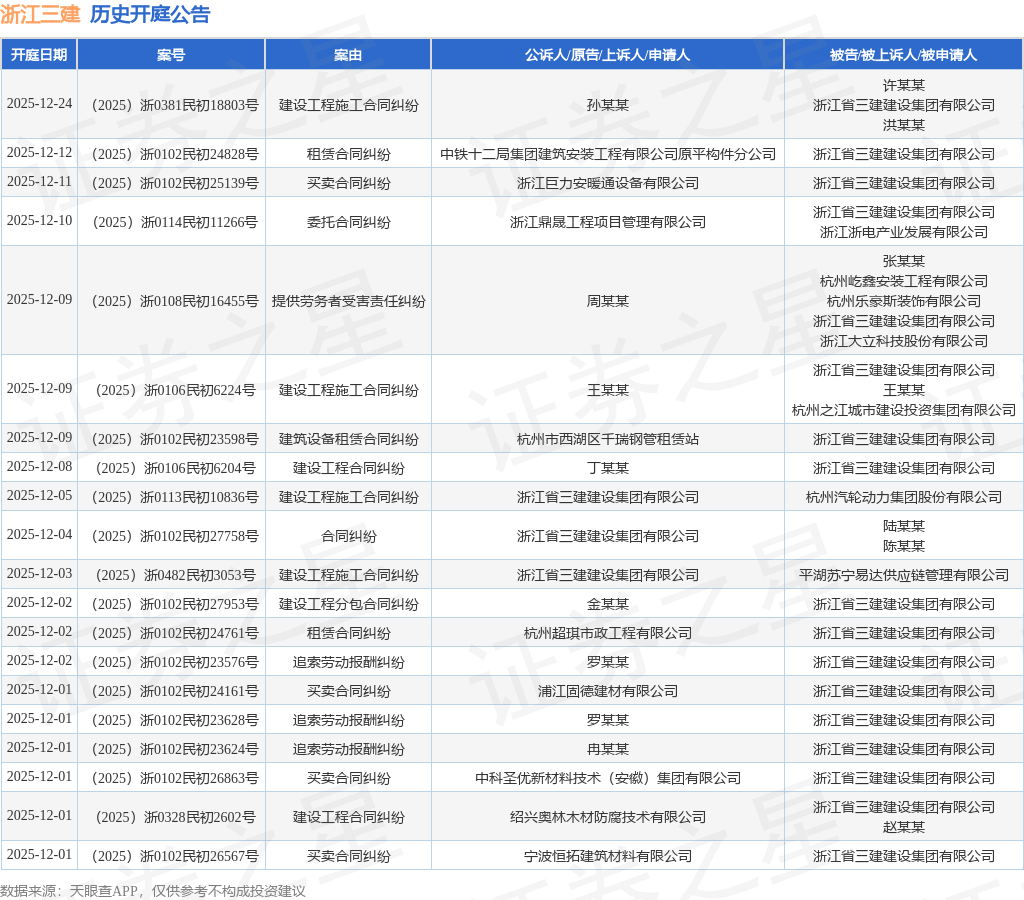The height and width of the screenshot is (900, 1024).
Task: Click defendant 杭州之江城市建设投资集团有限公司
Action: [904, 410]
